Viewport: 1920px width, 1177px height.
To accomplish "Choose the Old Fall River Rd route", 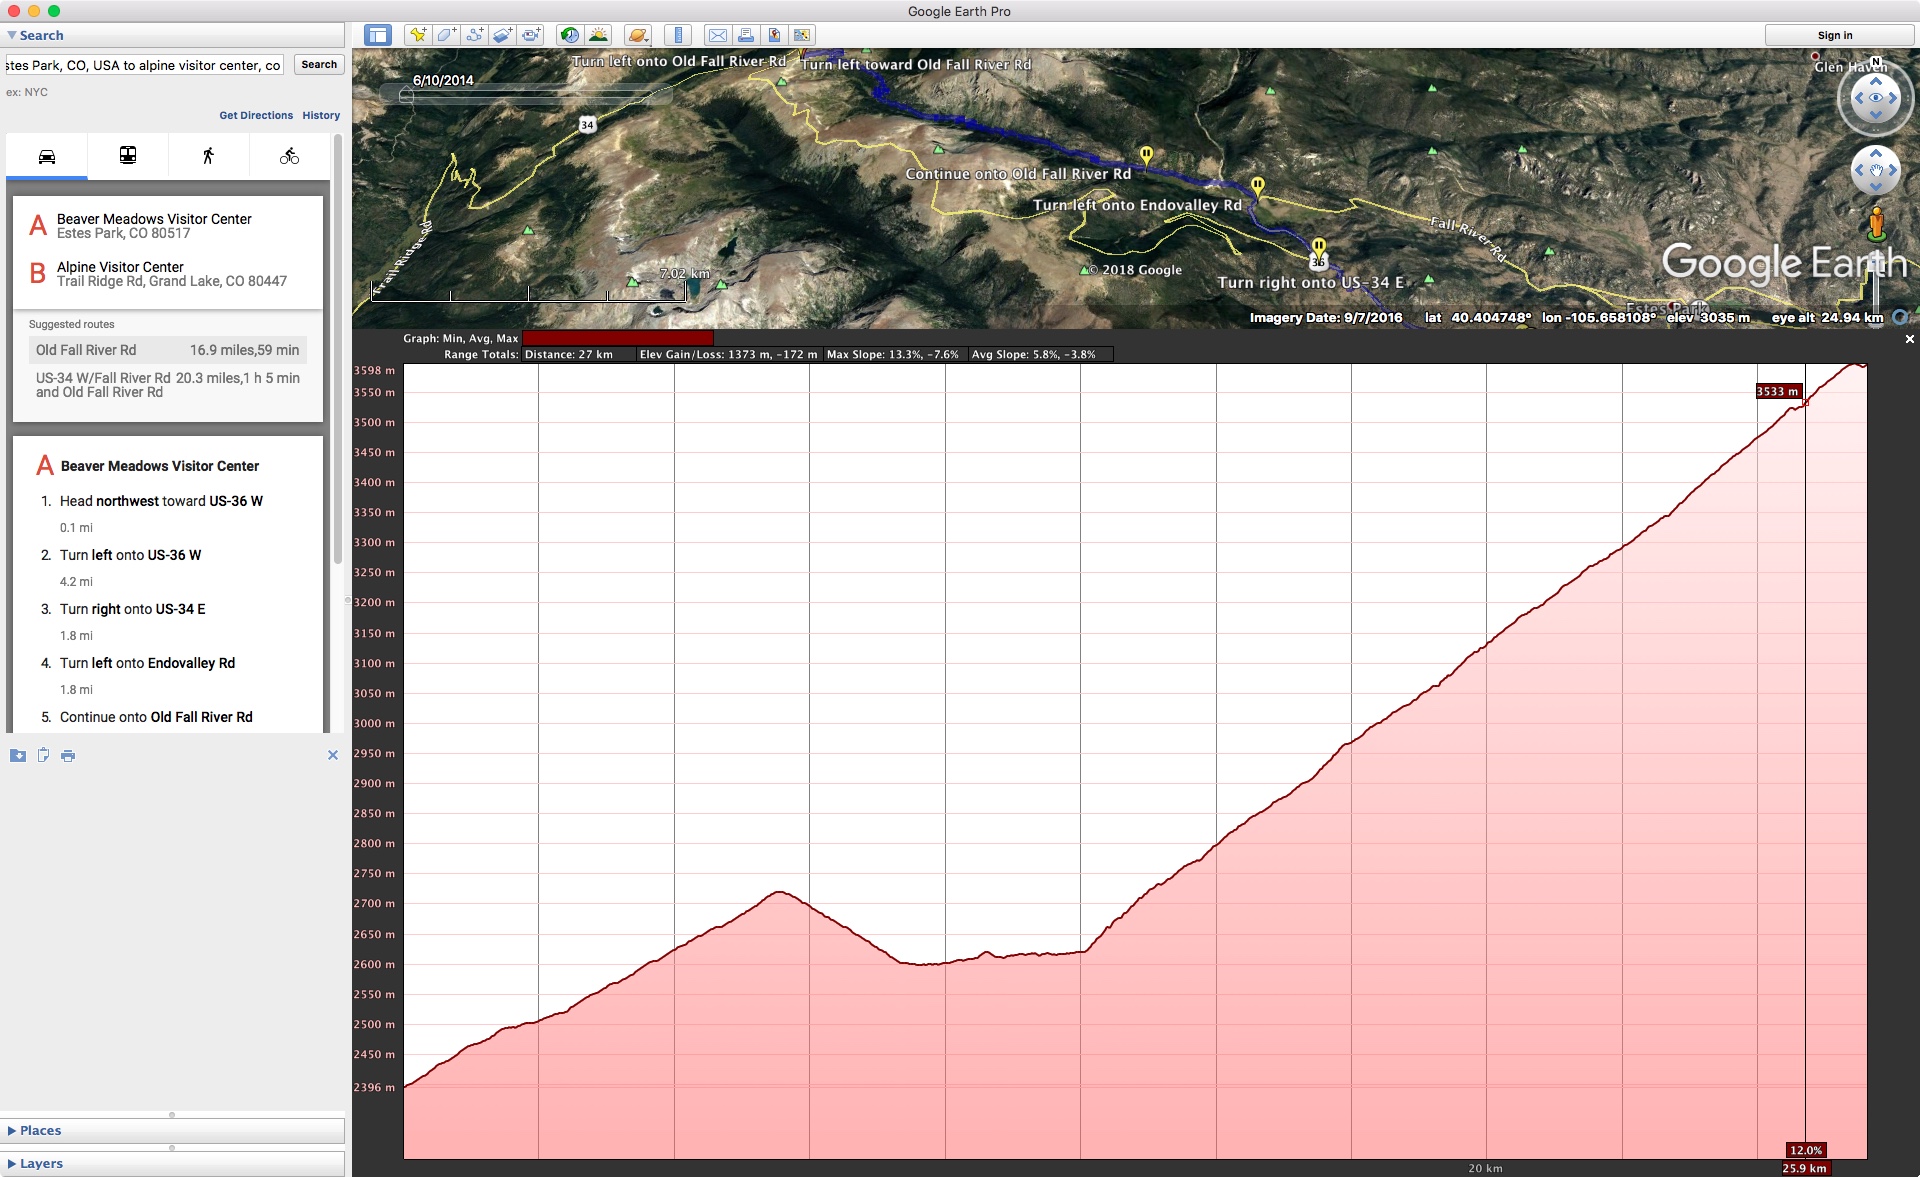I will [x=167, y=350].
